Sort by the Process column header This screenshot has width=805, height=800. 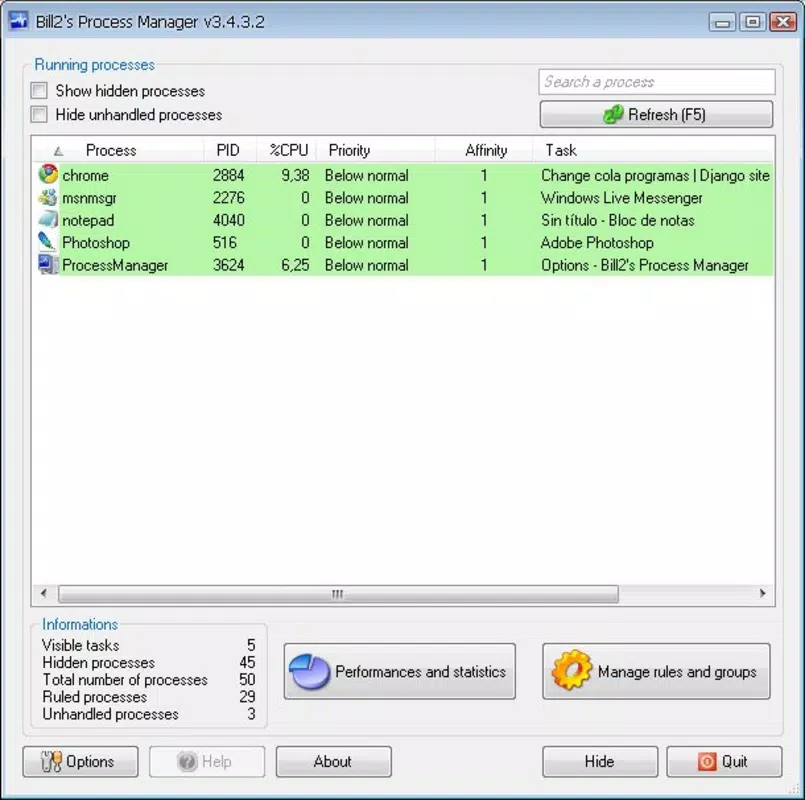[x=118, y=150]
